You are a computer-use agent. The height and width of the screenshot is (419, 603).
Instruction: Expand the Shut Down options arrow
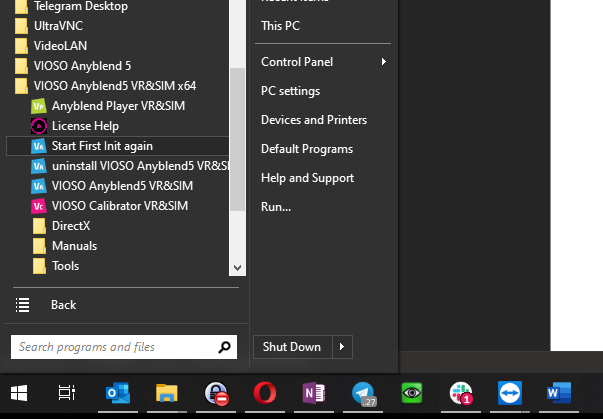click(x=342, y=347)
